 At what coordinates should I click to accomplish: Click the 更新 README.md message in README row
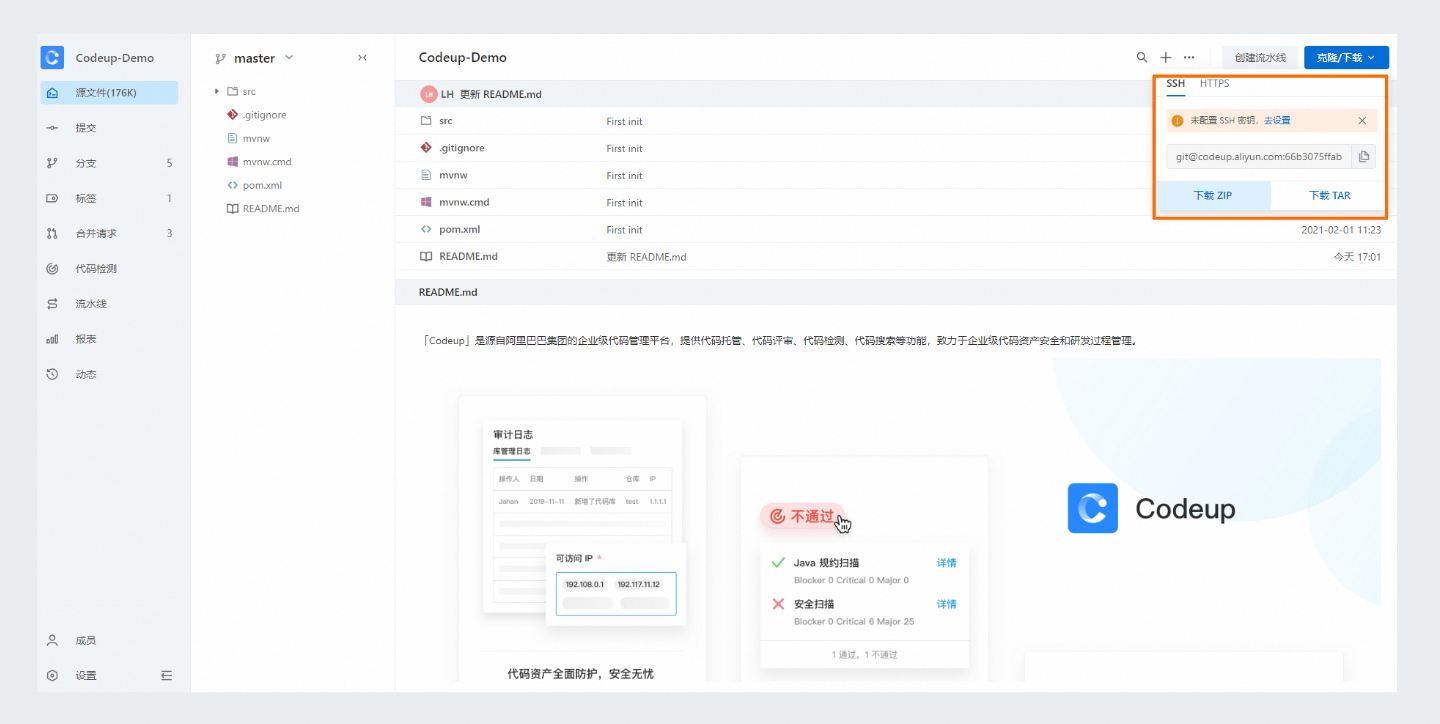tap(647, 257)
